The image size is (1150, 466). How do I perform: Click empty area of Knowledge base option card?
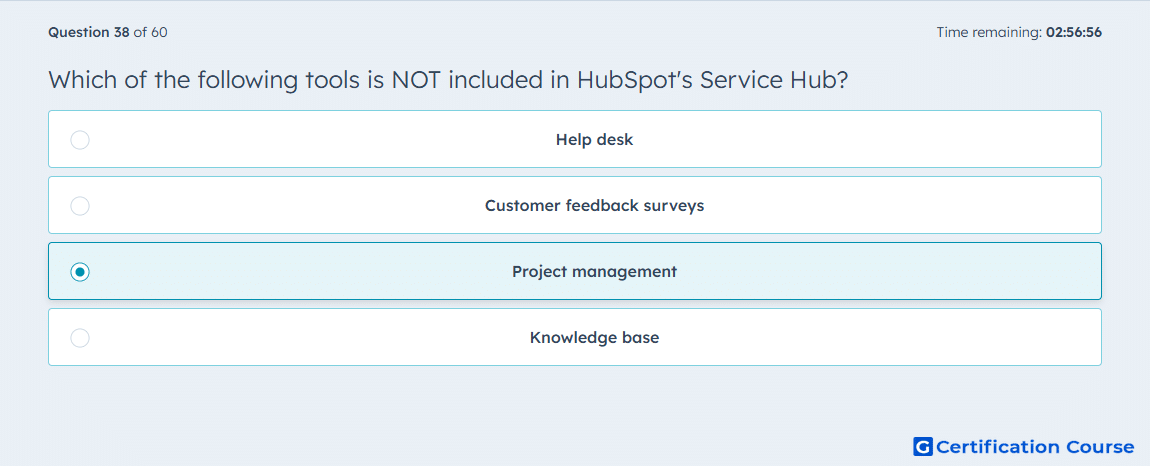point(880,338)
